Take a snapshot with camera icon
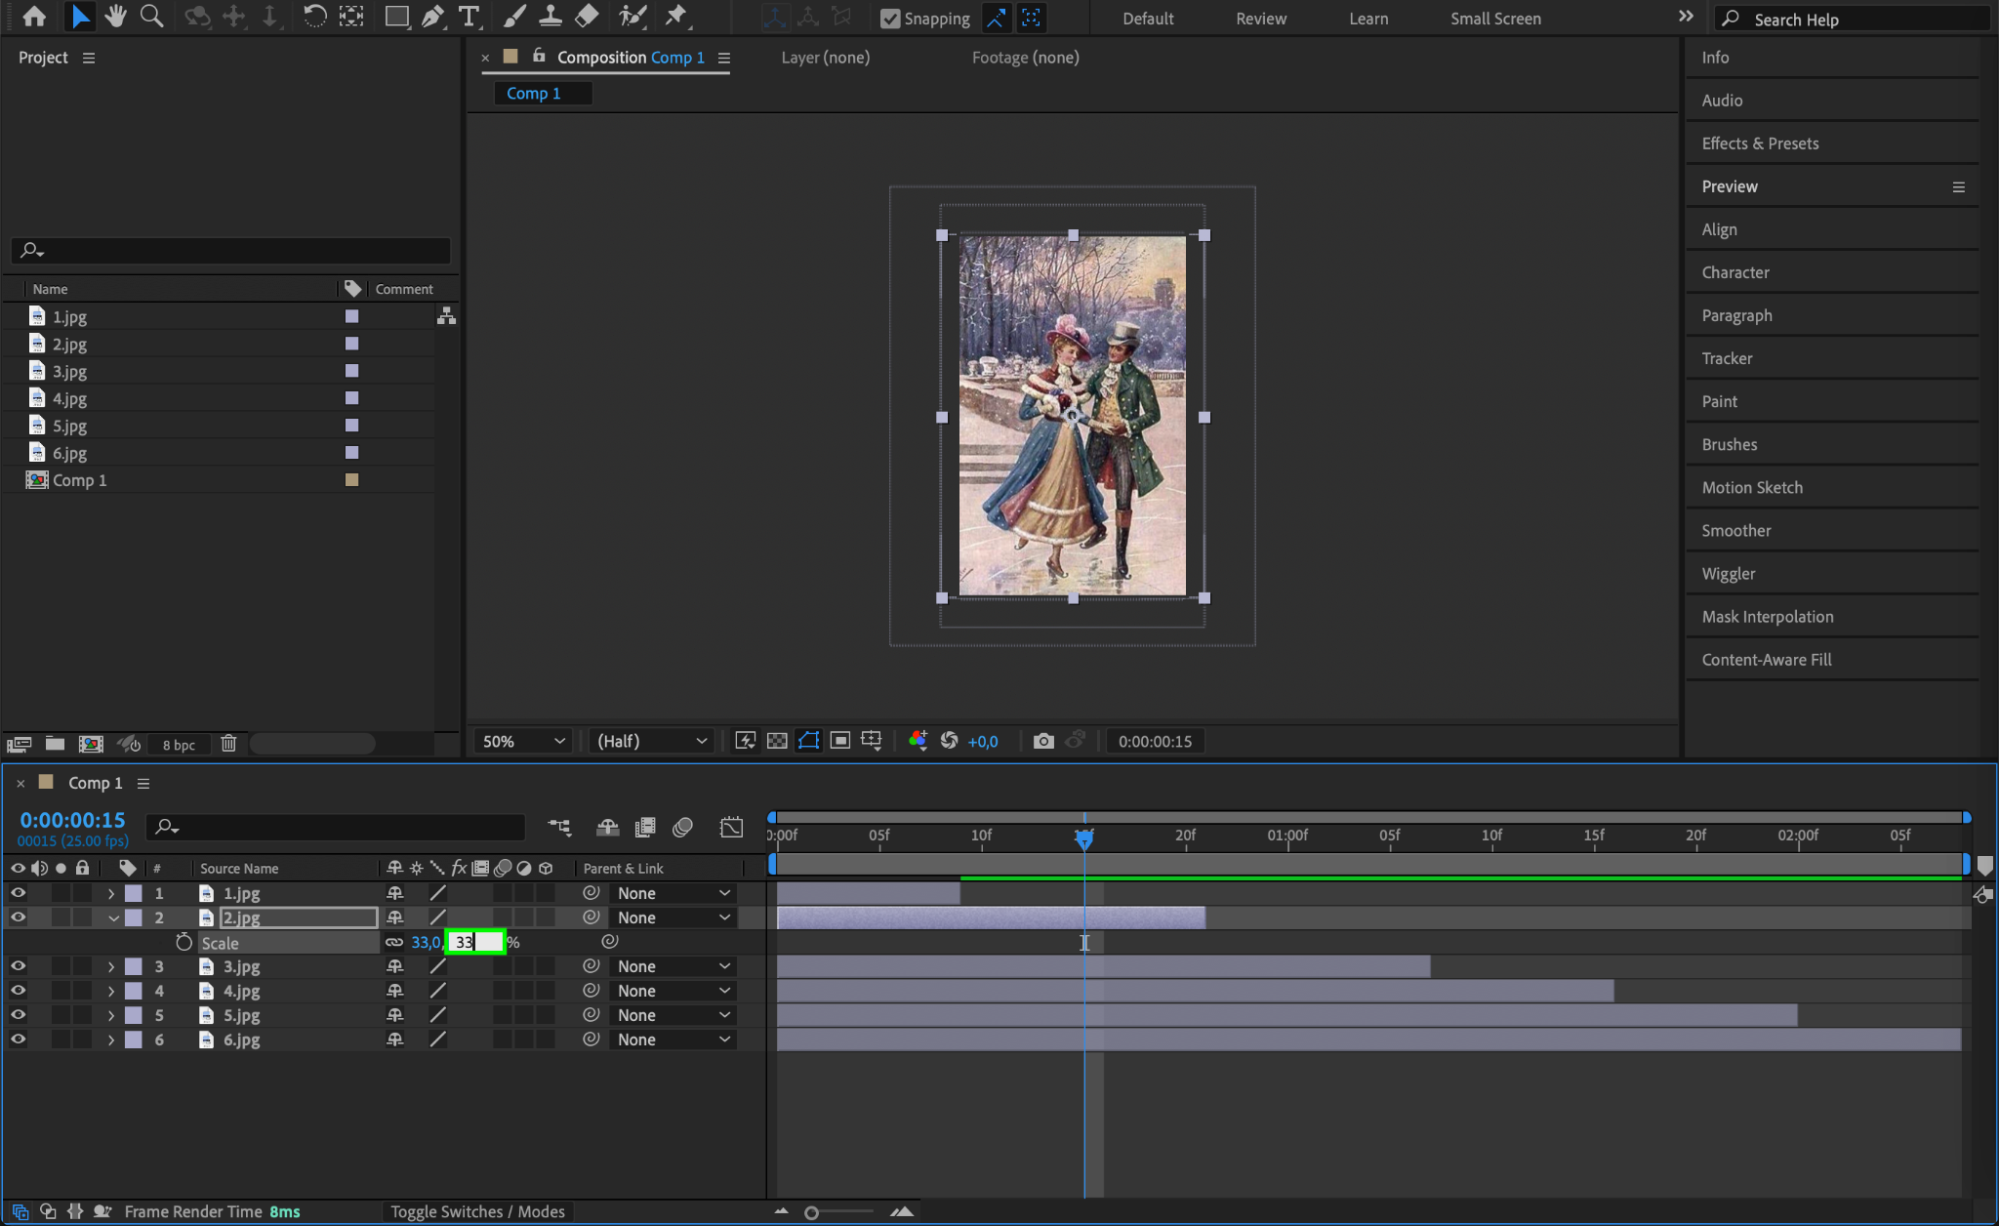The height and width of the screenshot is (1226, 1999). point(1043,741)
